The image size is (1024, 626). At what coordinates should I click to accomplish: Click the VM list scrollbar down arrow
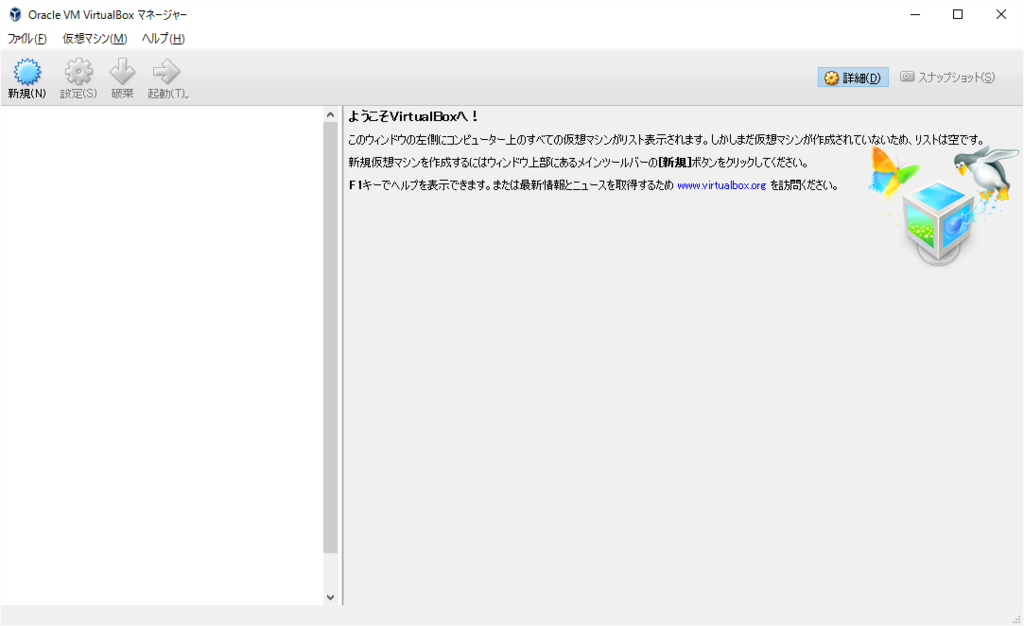[330, 597]
